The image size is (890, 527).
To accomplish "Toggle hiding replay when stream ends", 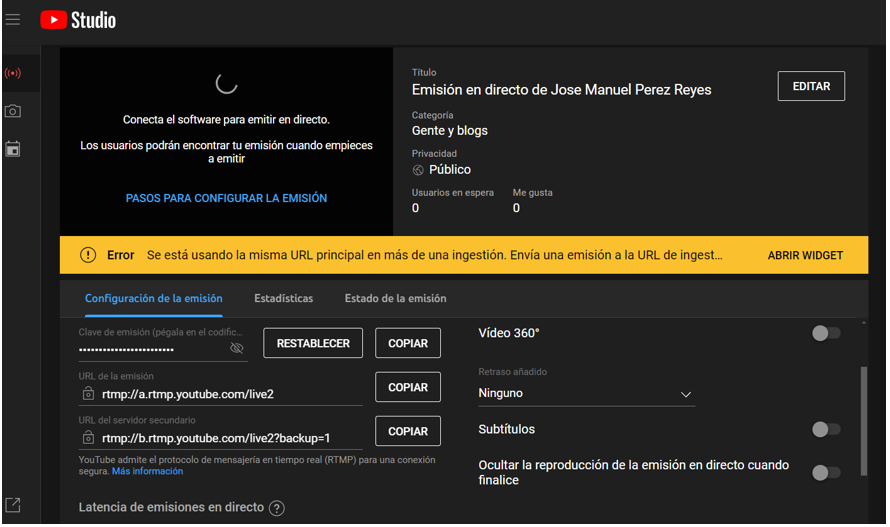I will pos(826,472).
